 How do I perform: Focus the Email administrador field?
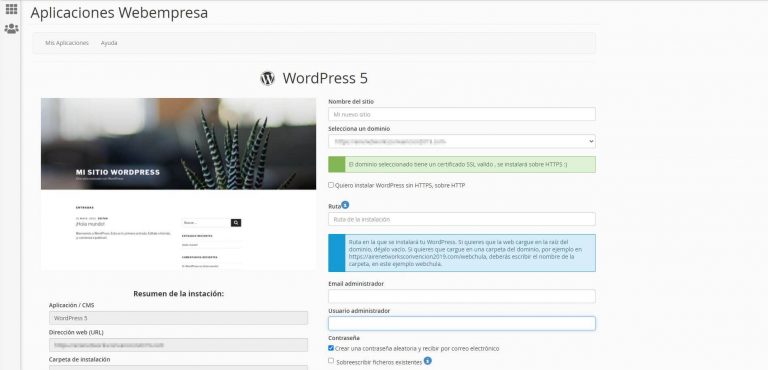click(462, 296)
